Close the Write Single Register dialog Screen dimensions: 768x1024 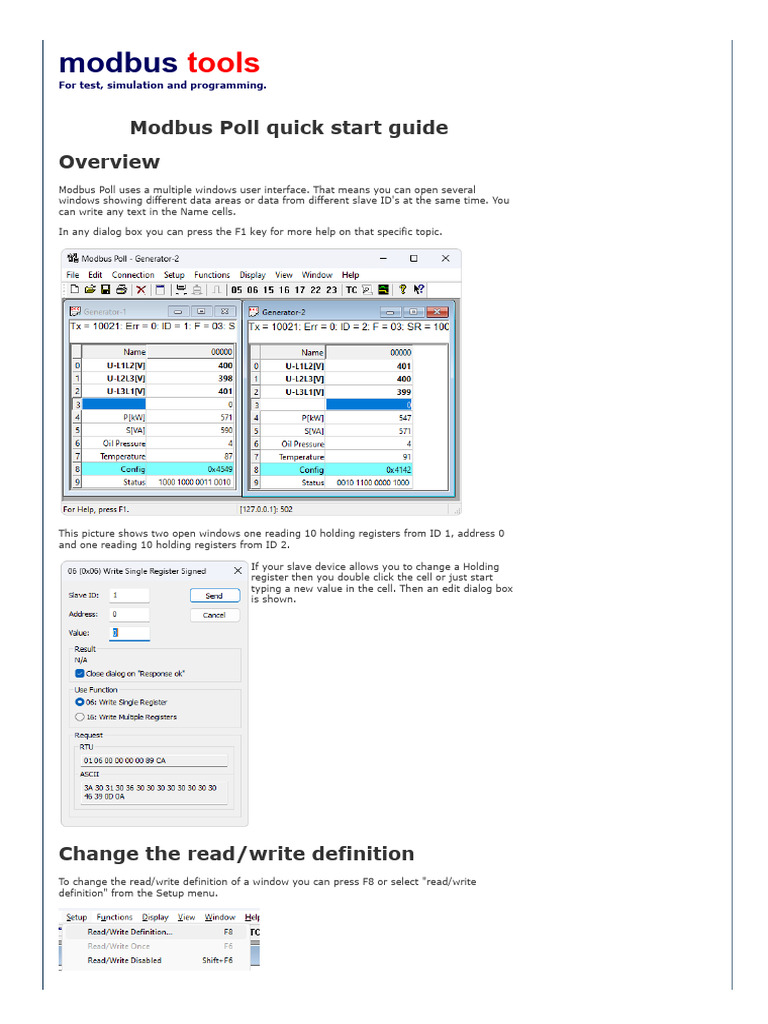tap(238, 571)
